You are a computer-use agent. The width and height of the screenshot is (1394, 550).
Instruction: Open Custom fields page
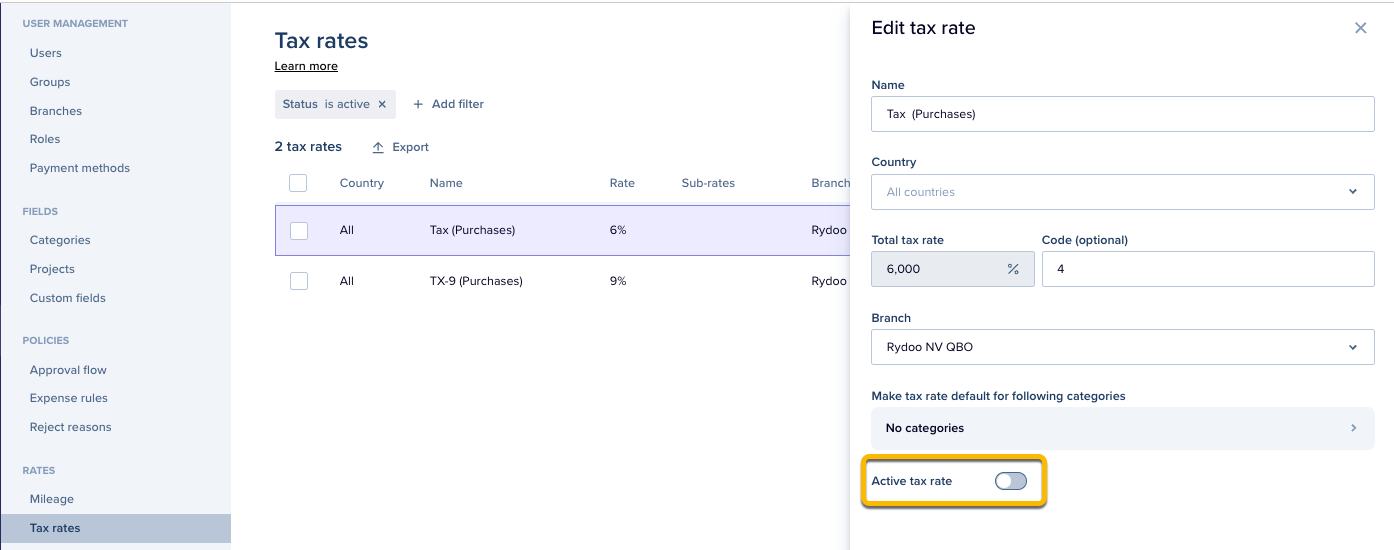tap(68, 298)
